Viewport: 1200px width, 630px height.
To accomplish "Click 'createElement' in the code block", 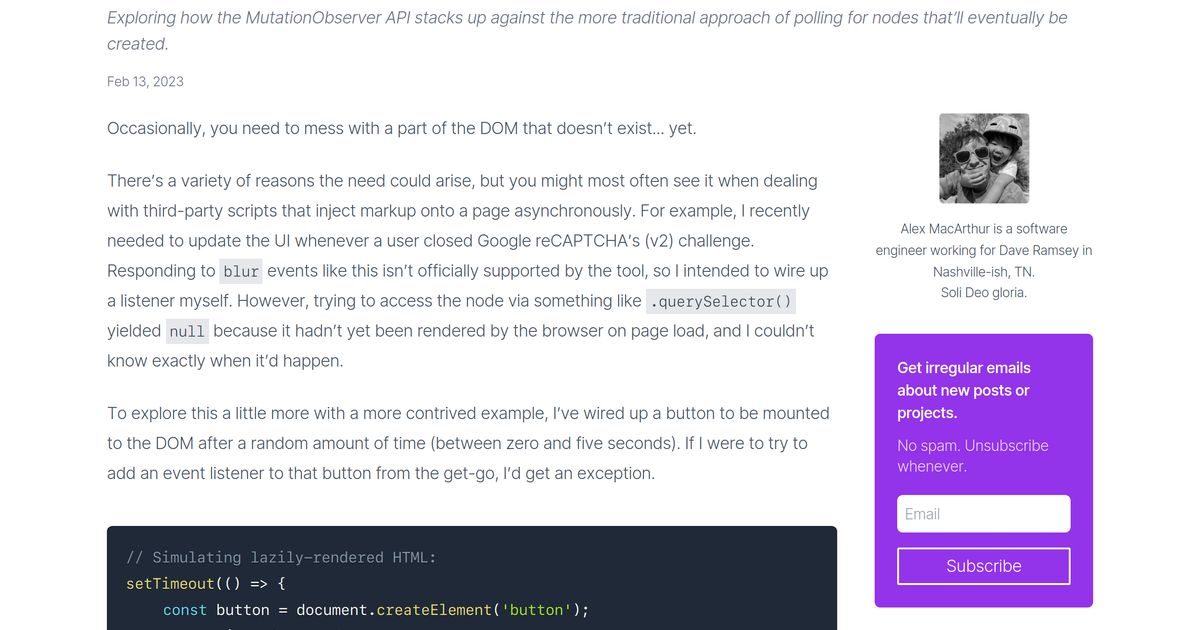I will (x=434, y=609).
